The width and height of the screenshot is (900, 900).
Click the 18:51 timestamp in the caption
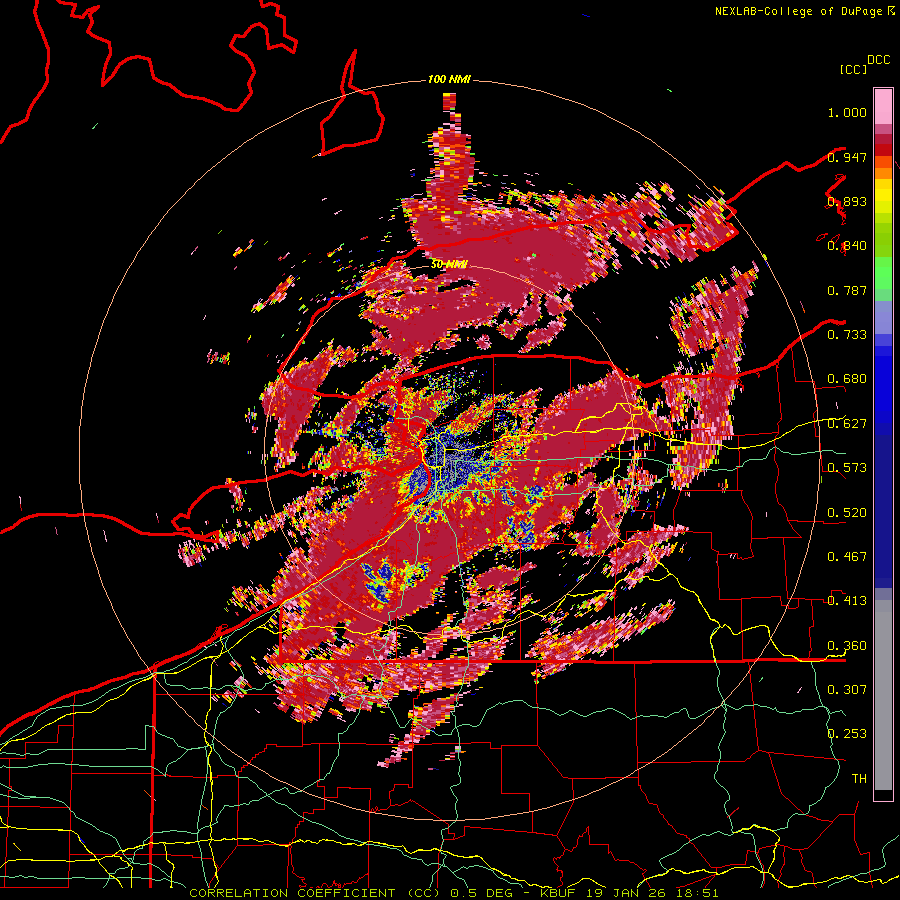pyautogui.click(x=698, y=893)
